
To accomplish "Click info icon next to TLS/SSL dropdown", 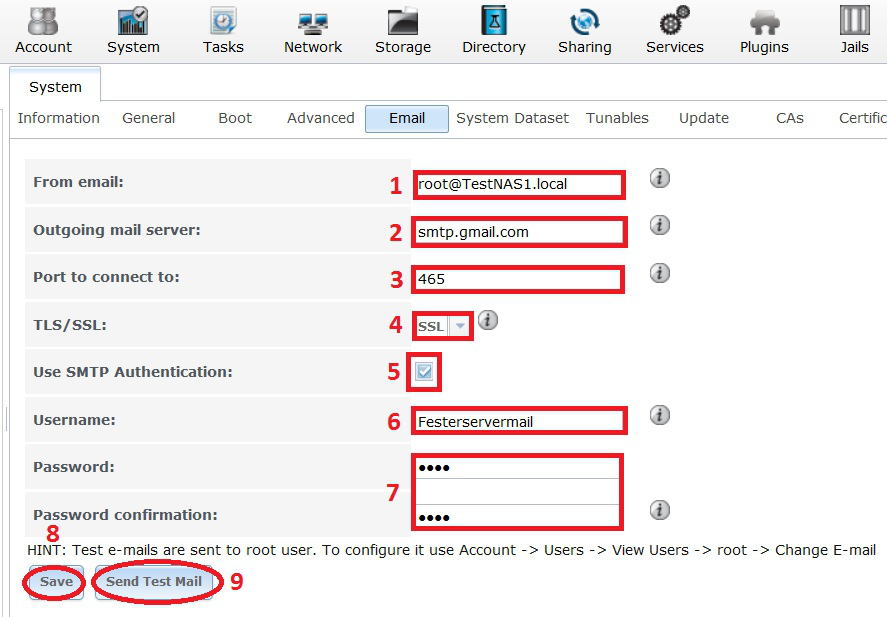I will click(487, 321).
